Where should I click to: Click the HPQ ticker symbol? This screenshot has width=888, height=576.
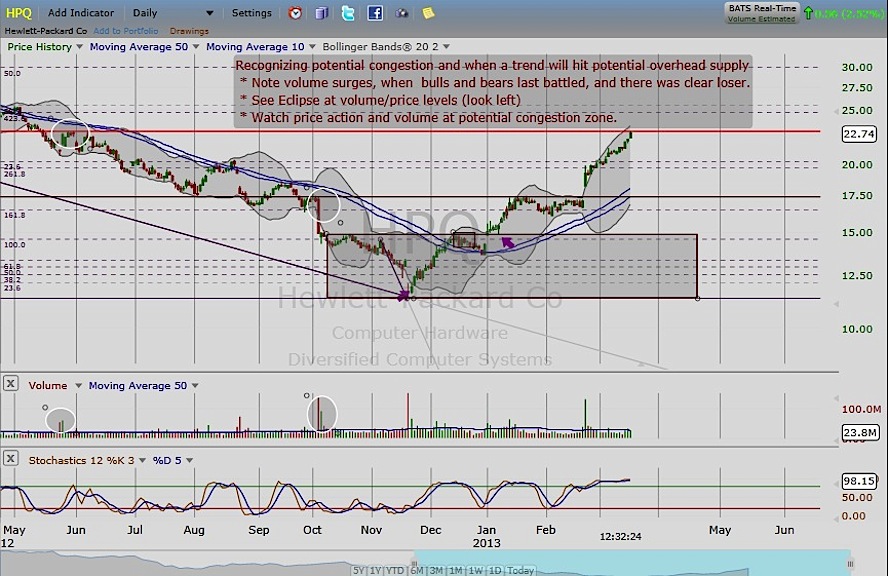(x=19, y=13)
